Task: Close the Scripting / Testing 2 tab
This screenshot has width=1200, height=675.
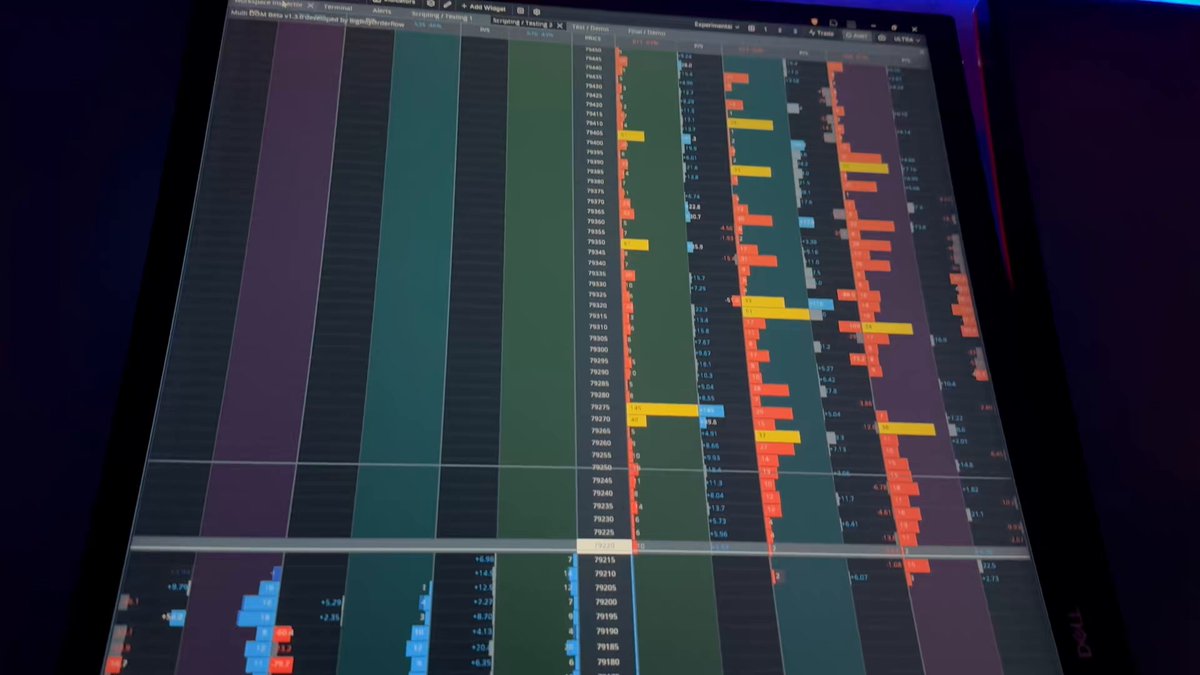Action: (x=560, y=25)
